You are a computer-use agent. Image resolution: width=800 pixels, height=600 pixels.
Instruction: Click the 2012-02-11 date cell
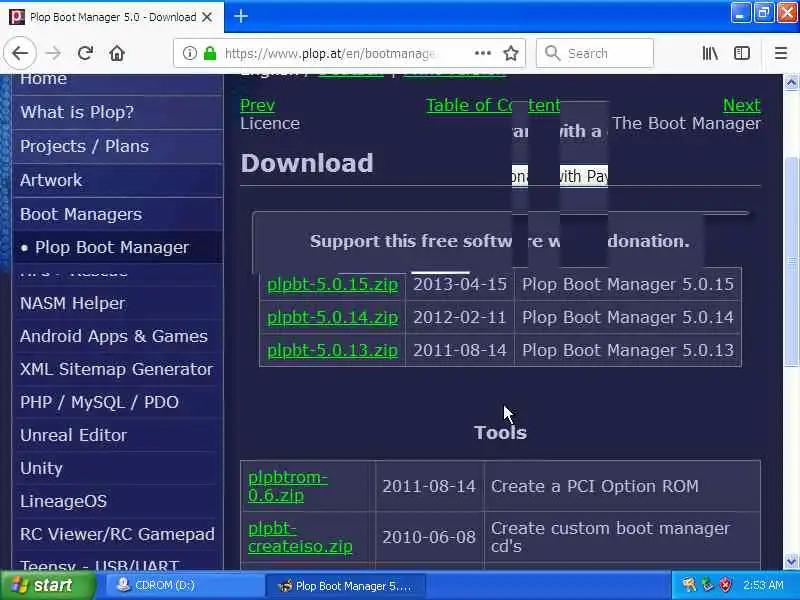pyautogui.click(x=460, y=317)
